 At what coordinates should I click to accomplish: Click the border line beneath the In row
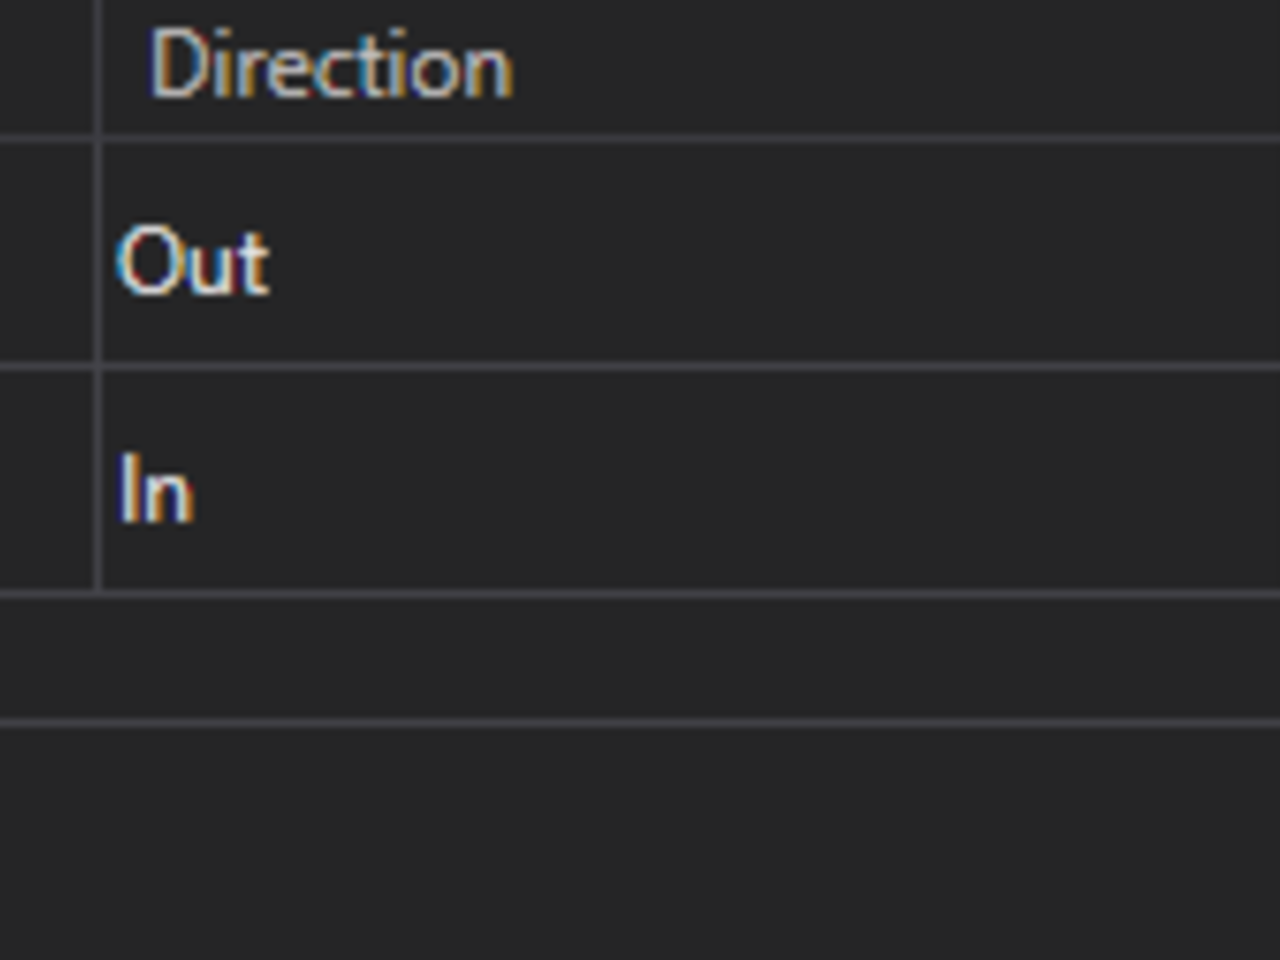pyautogui.click(x=640, y=594)
